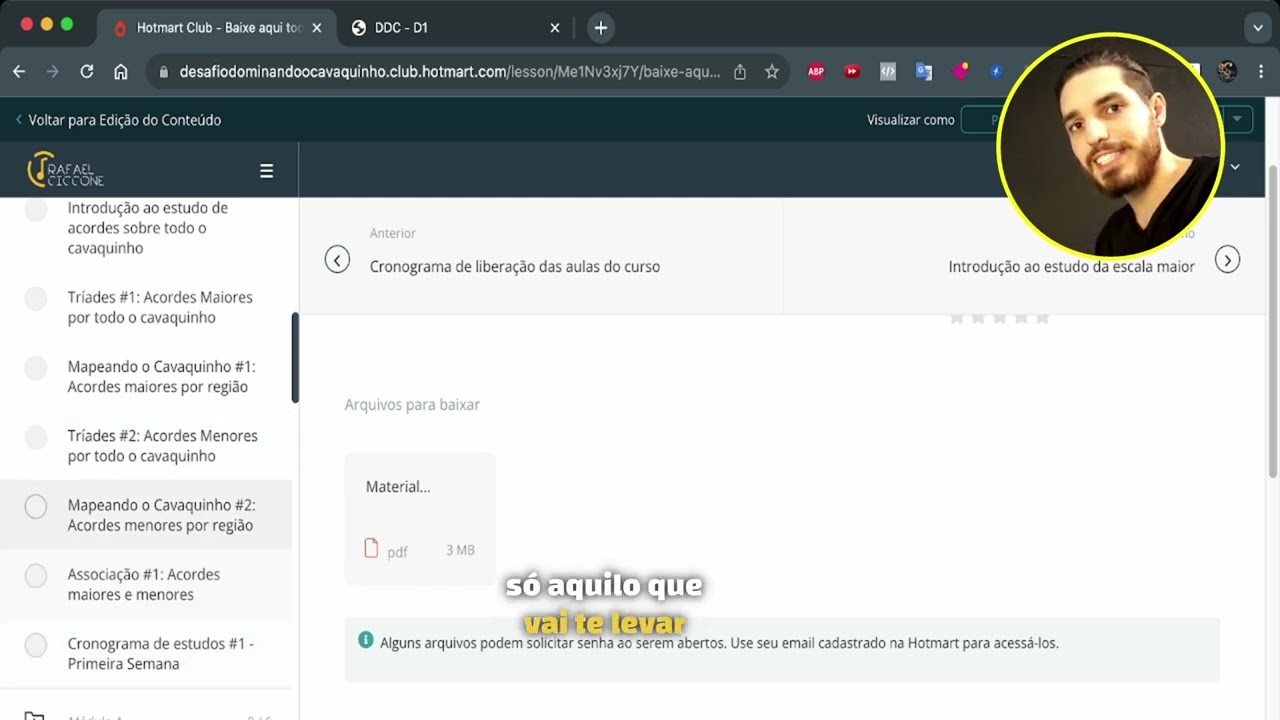The width and height of the screenshot is (1280, 720).
Task: Switch to the DDC - D1 tab
Action: tap(455, 28)
